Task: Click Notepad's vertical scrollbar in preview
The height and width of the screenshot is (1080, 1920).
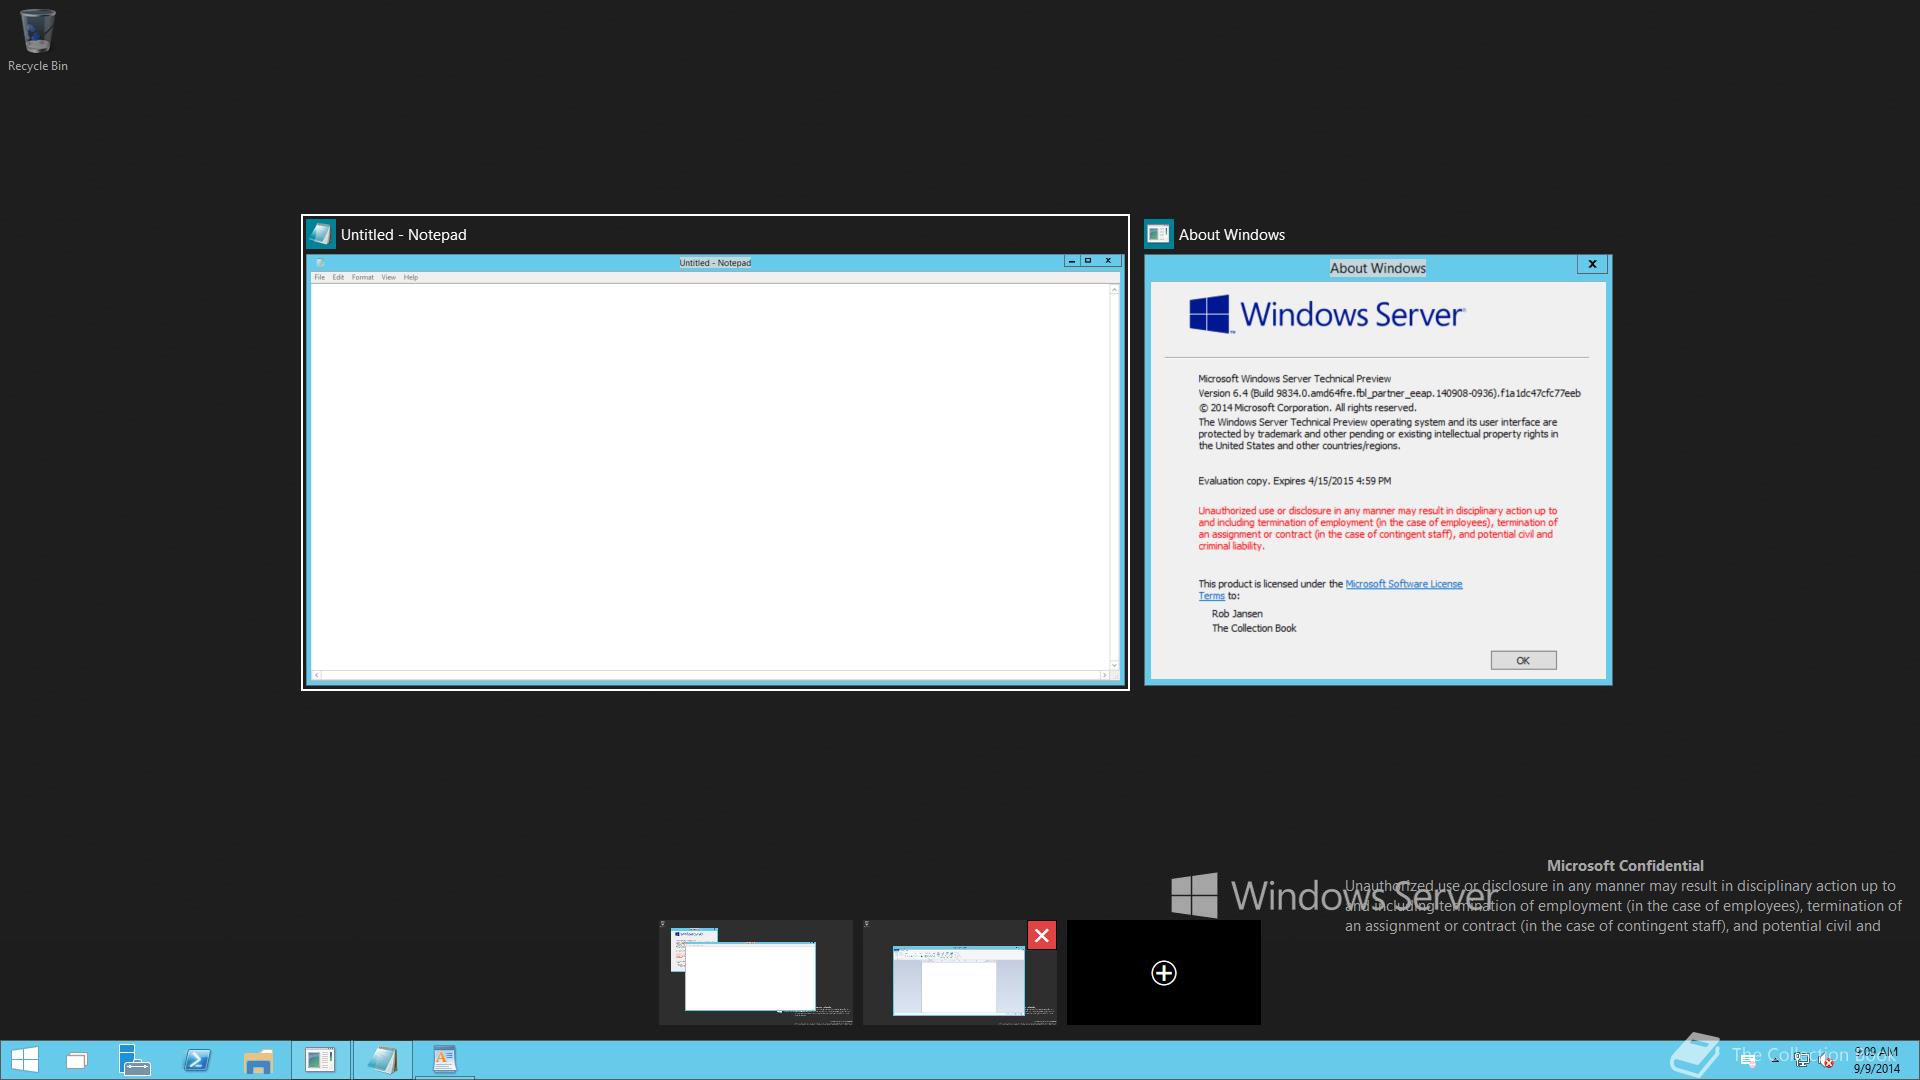Action: 1114,477
